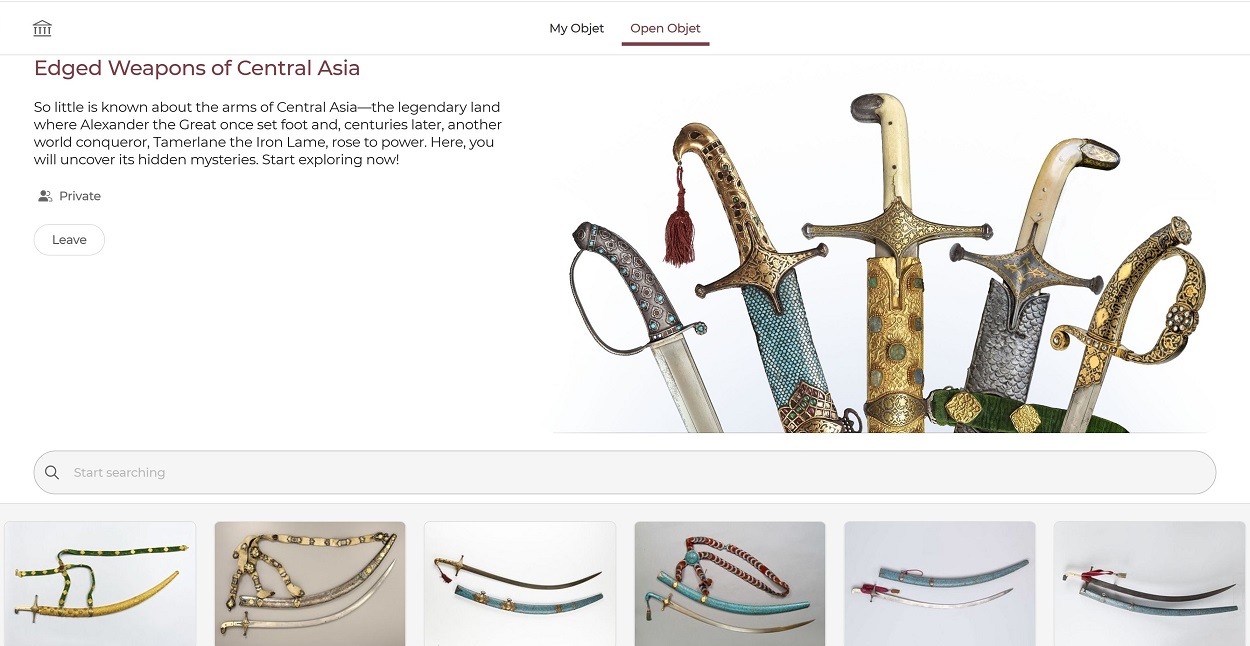Open the yellow scabbard sword thumbnail

click(x=100, y=584)
